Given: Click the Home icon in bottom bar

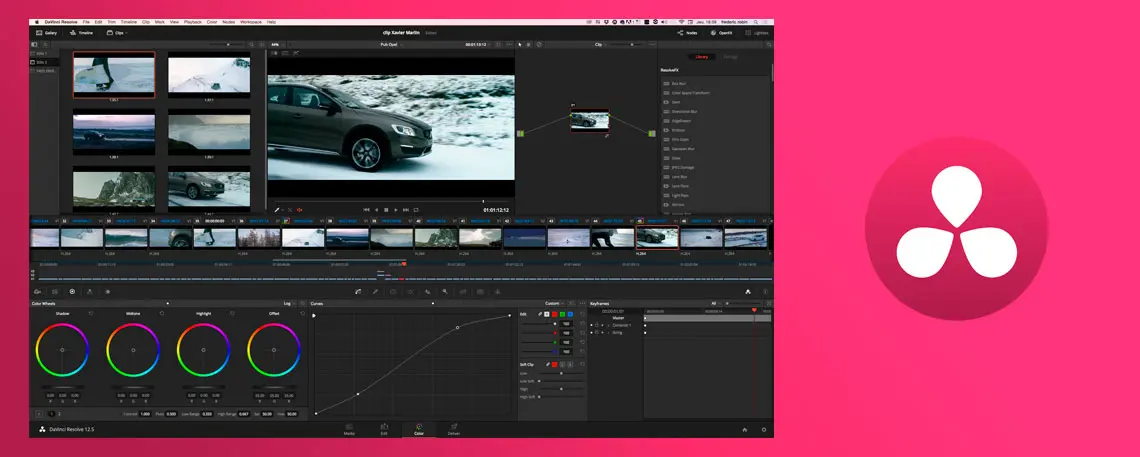Looking at the screenshot, I should click(x=744, y=429).
